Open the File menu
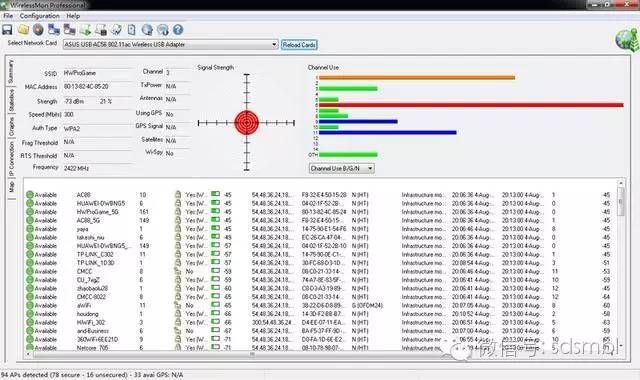 [8, 16]
